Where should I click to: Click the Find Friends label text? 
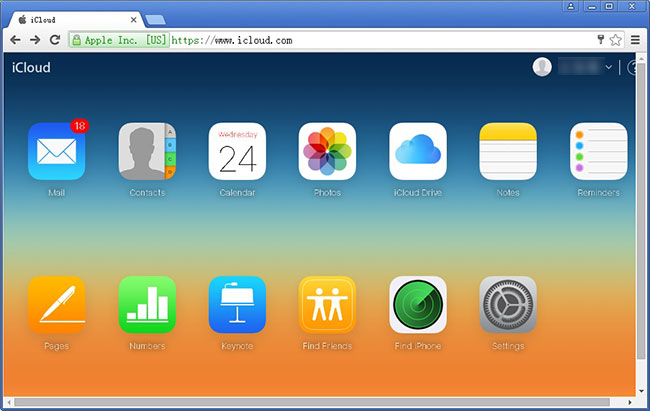tap(327, 346)
